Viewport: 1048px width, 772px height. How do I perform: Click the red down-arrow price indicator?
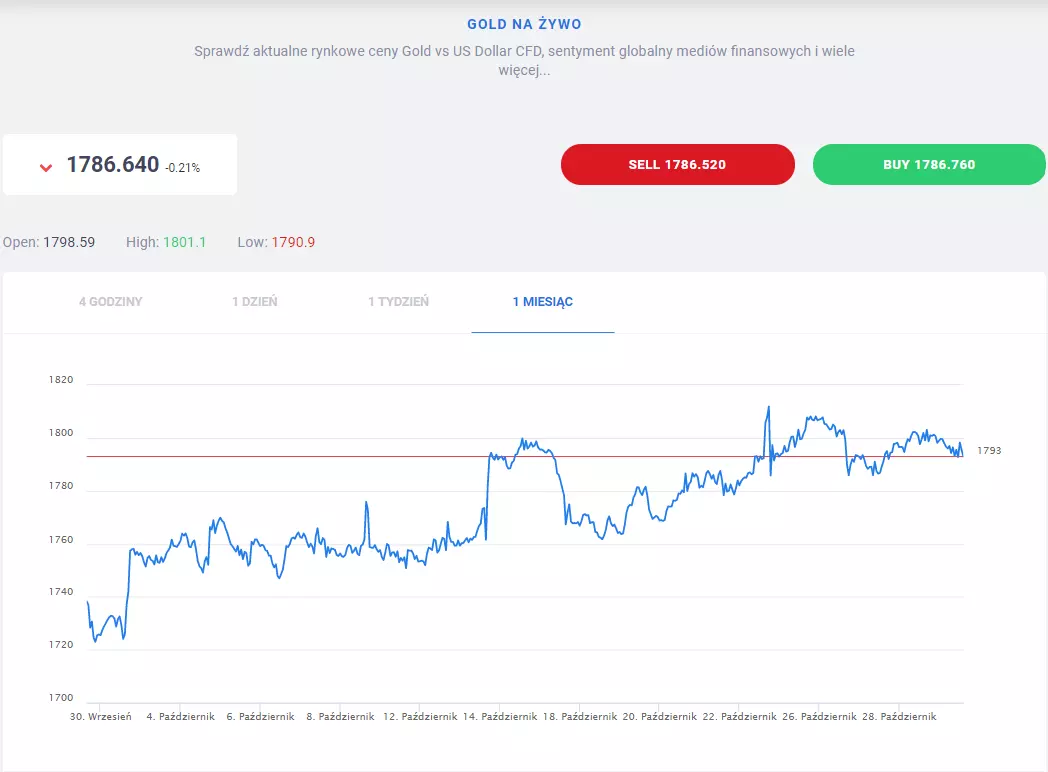coord(45,167)
